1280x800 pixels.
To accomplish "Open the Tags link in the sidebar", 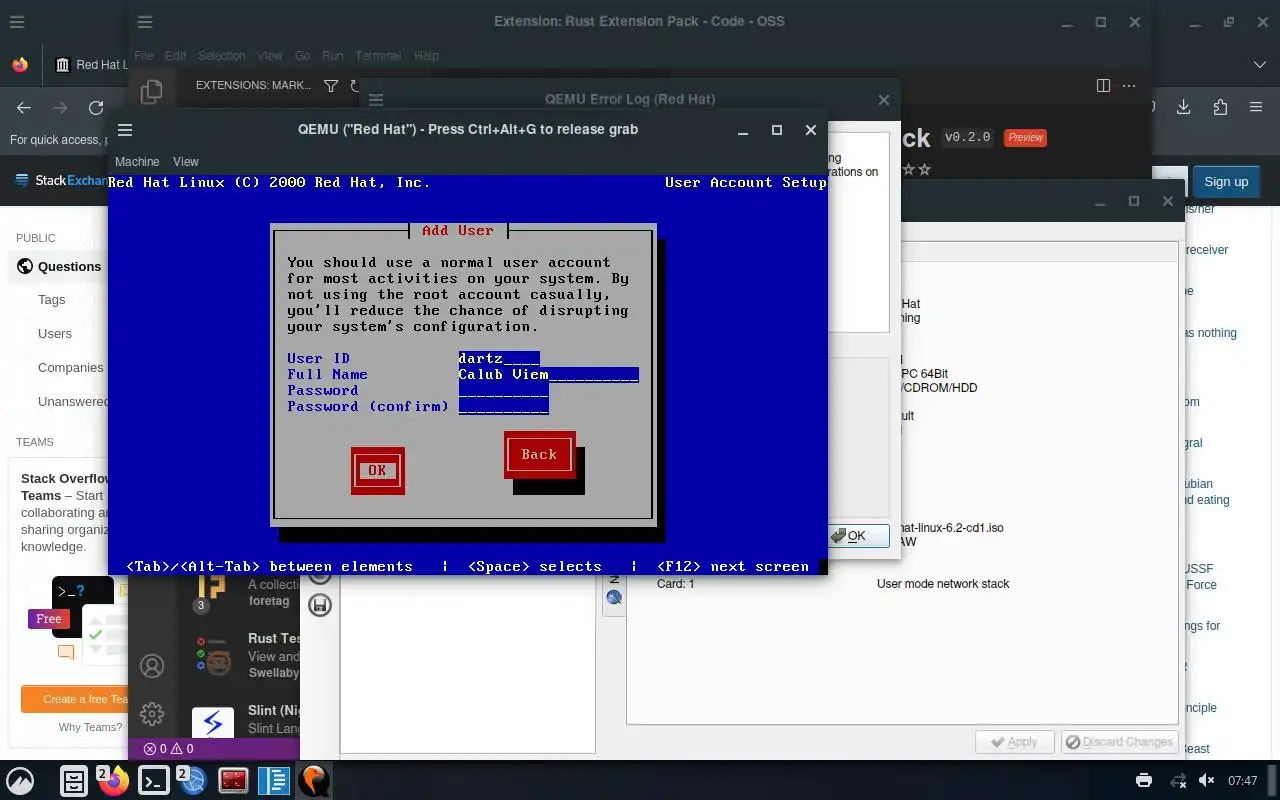I will click(x=52, y=300).
